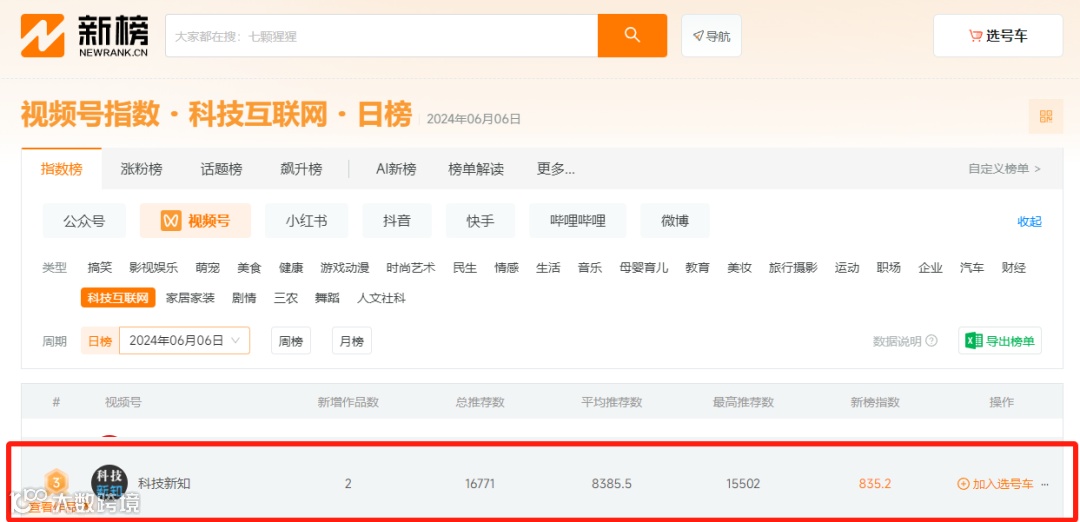Filter by 母婴育儿 category
This screenshot has width=1080, height=522.
[x=644, y=268]
